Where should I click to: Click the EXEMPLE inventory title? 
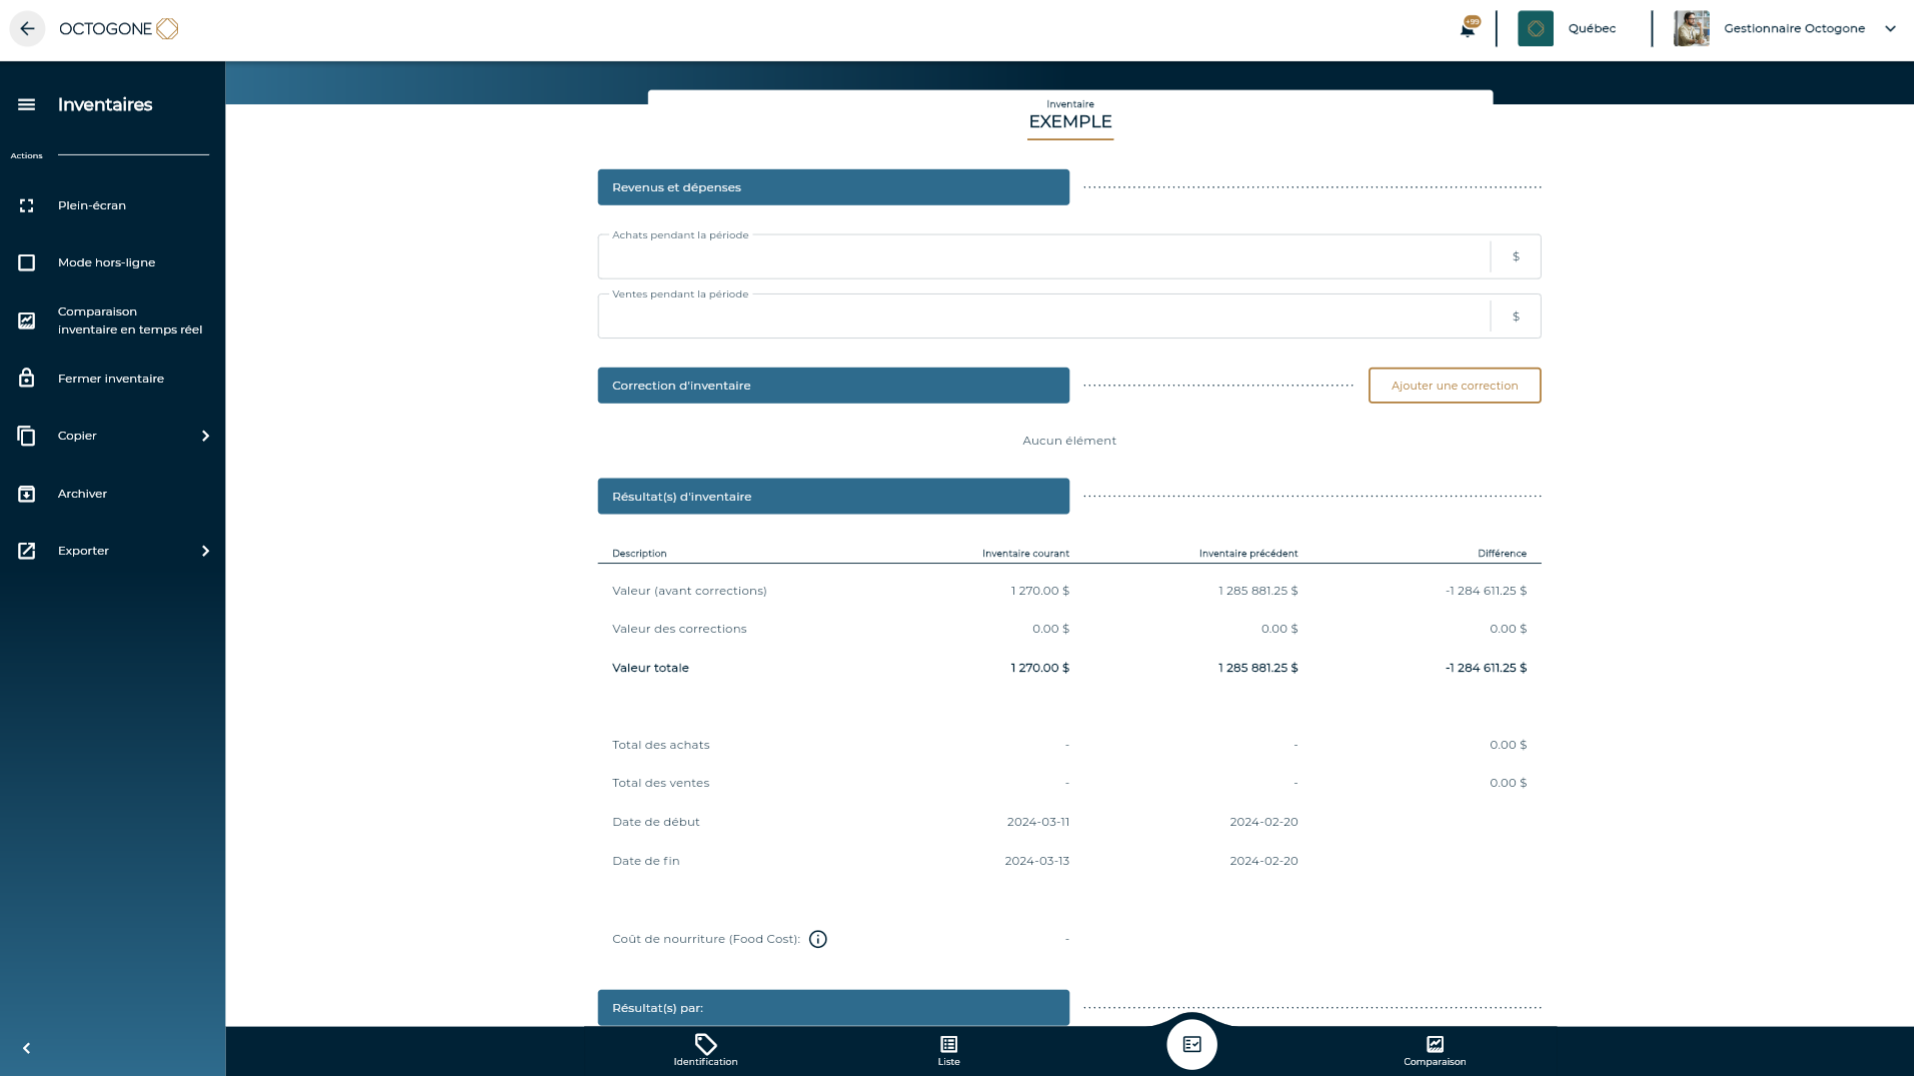pos(1070,121)
